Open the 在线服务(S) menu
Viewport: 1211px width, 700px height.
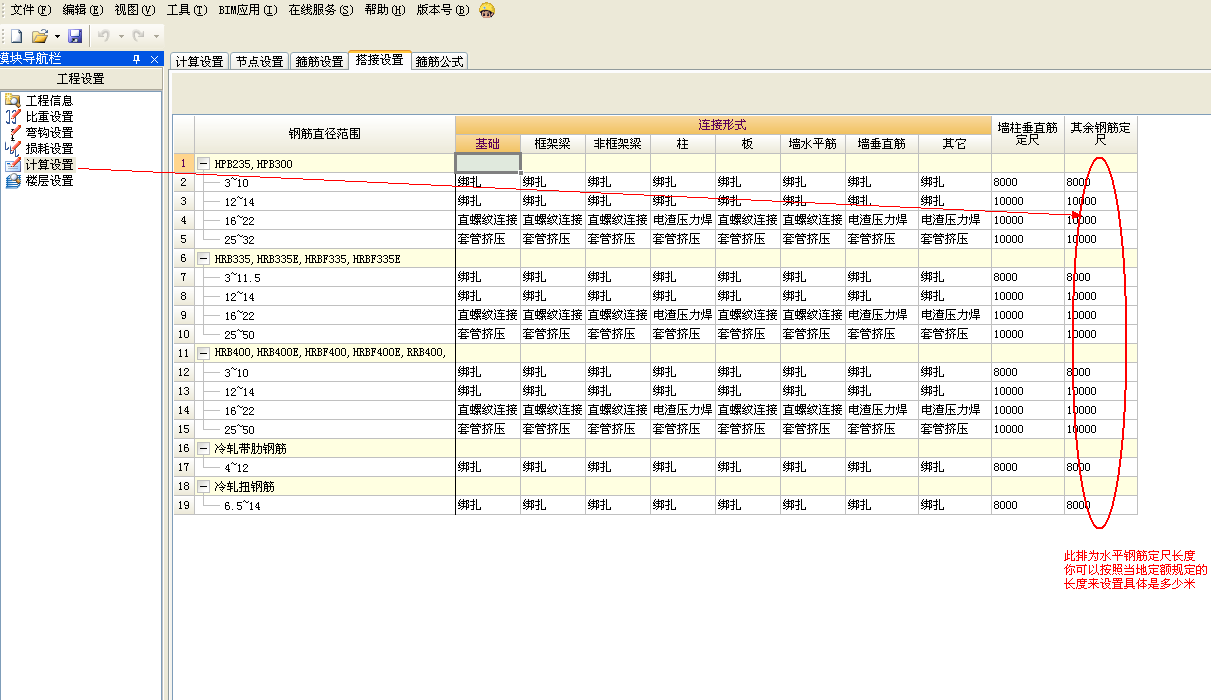point(321,9)
